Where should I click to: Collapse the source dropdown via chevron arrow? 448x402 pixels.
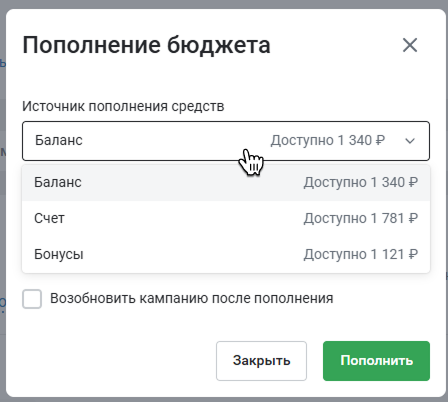click(410, 141)
